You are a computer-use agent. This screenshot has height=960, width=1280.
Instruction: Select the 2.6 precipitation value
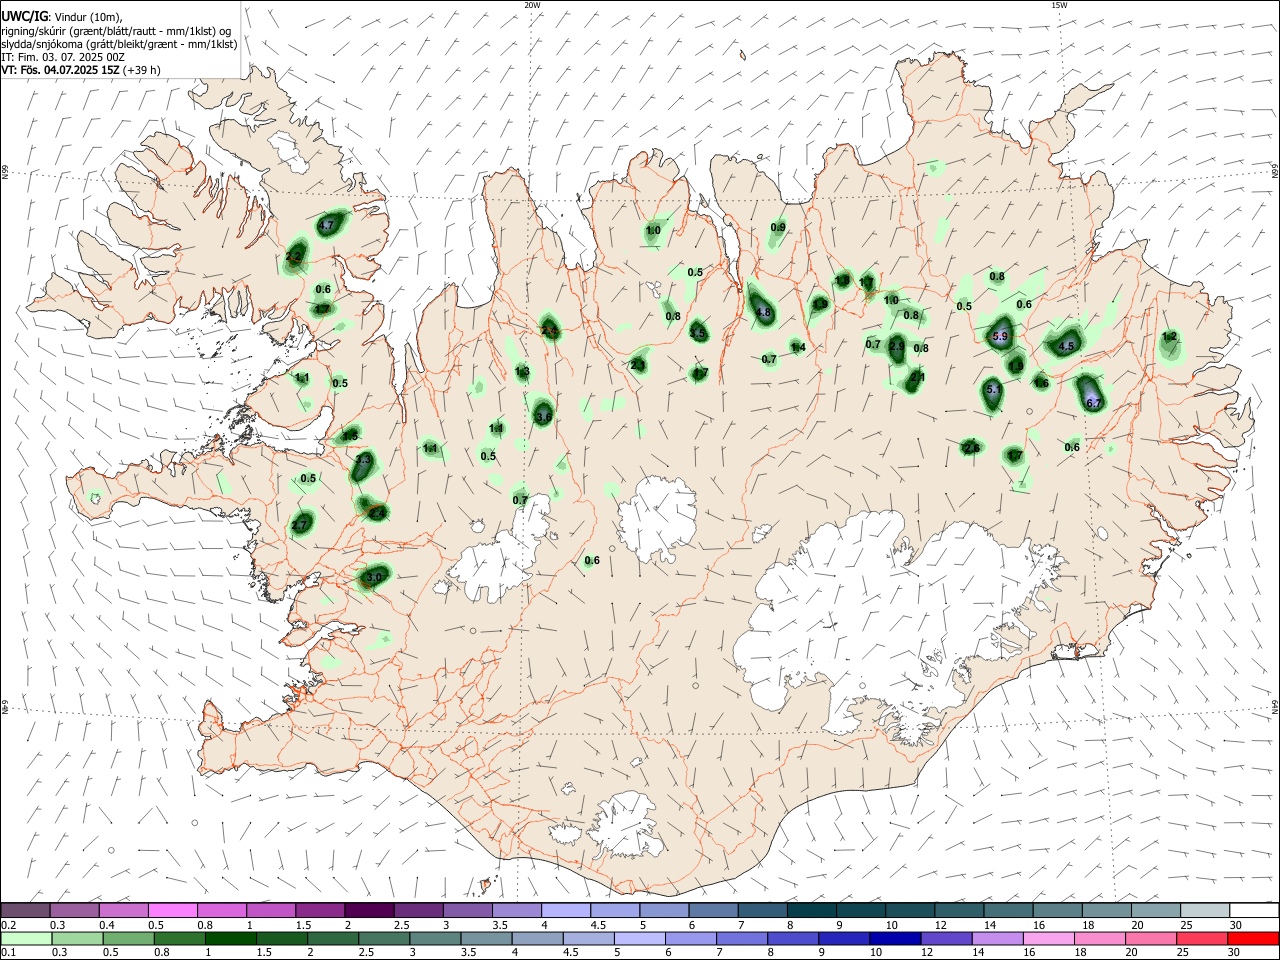coord(971,448)
